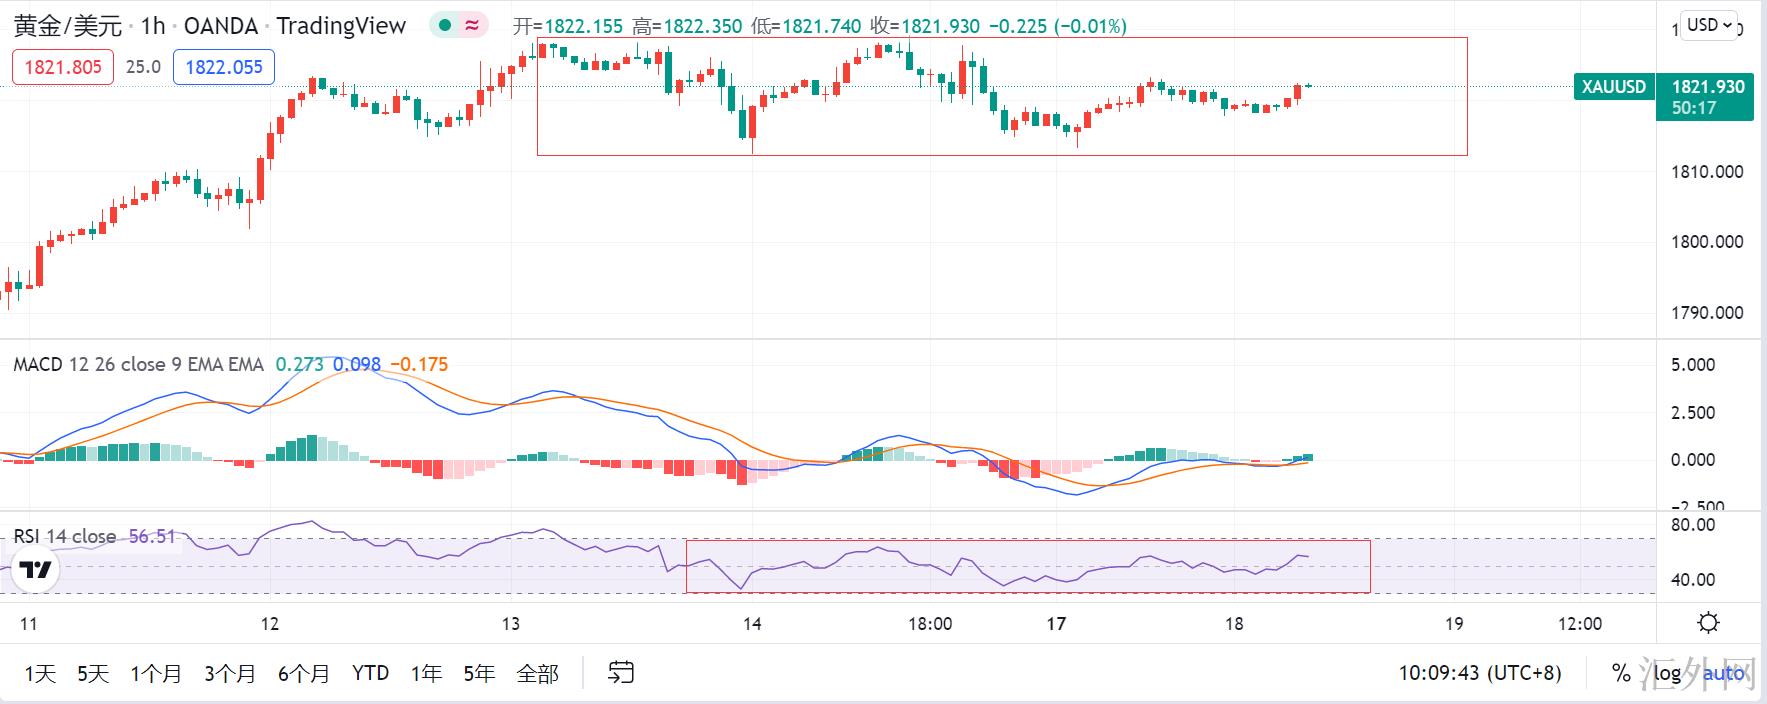Viewport: 1767px width, 704px height.
Task: Select the 1天 time range
Action: [x=40, y=673]
